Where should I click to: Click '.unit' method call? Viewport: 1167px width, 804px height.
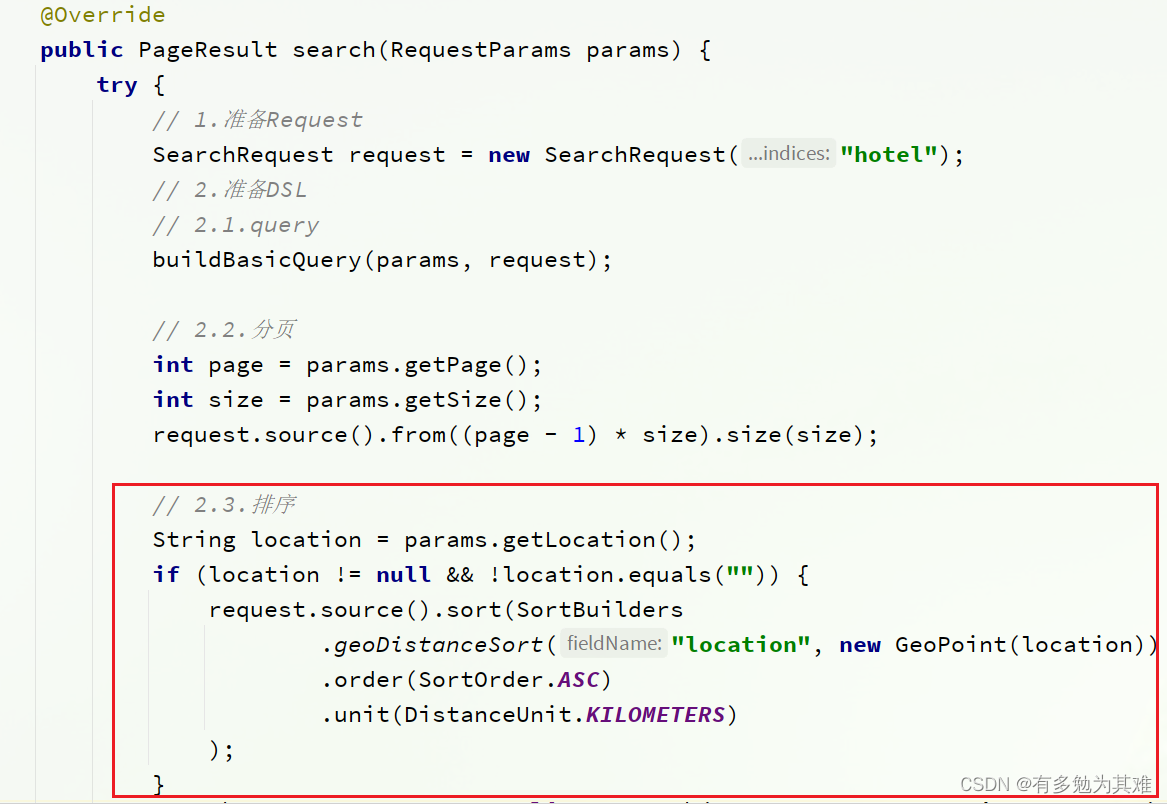tap(355, 715)
